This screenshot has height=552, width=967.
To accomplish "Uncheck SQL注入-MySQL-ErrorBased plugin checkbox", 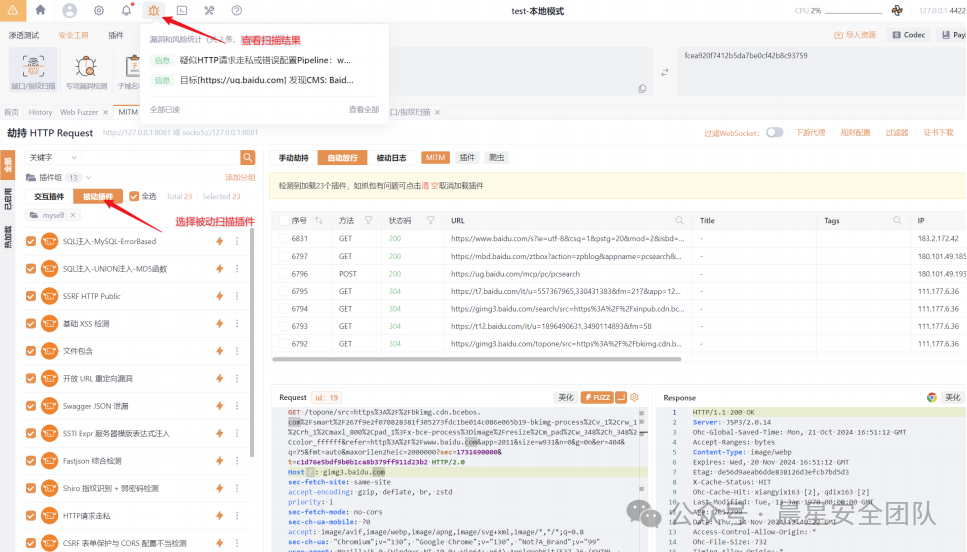I will [x=31, y=241].
